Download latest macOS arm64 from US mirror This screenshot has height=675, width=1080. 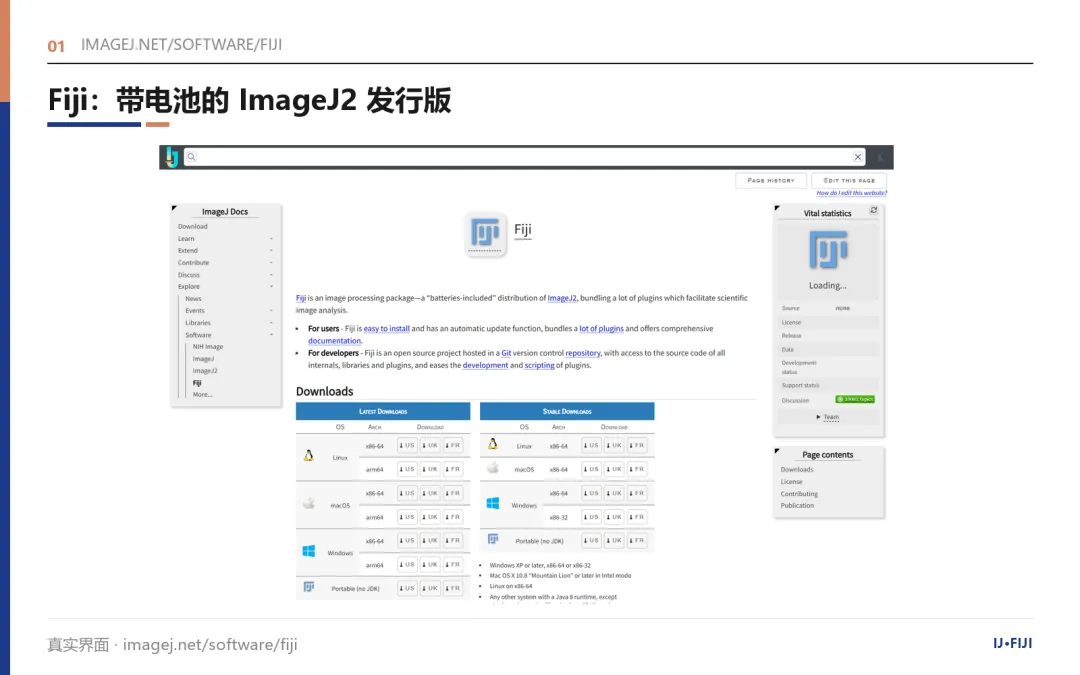pos(407,517)
